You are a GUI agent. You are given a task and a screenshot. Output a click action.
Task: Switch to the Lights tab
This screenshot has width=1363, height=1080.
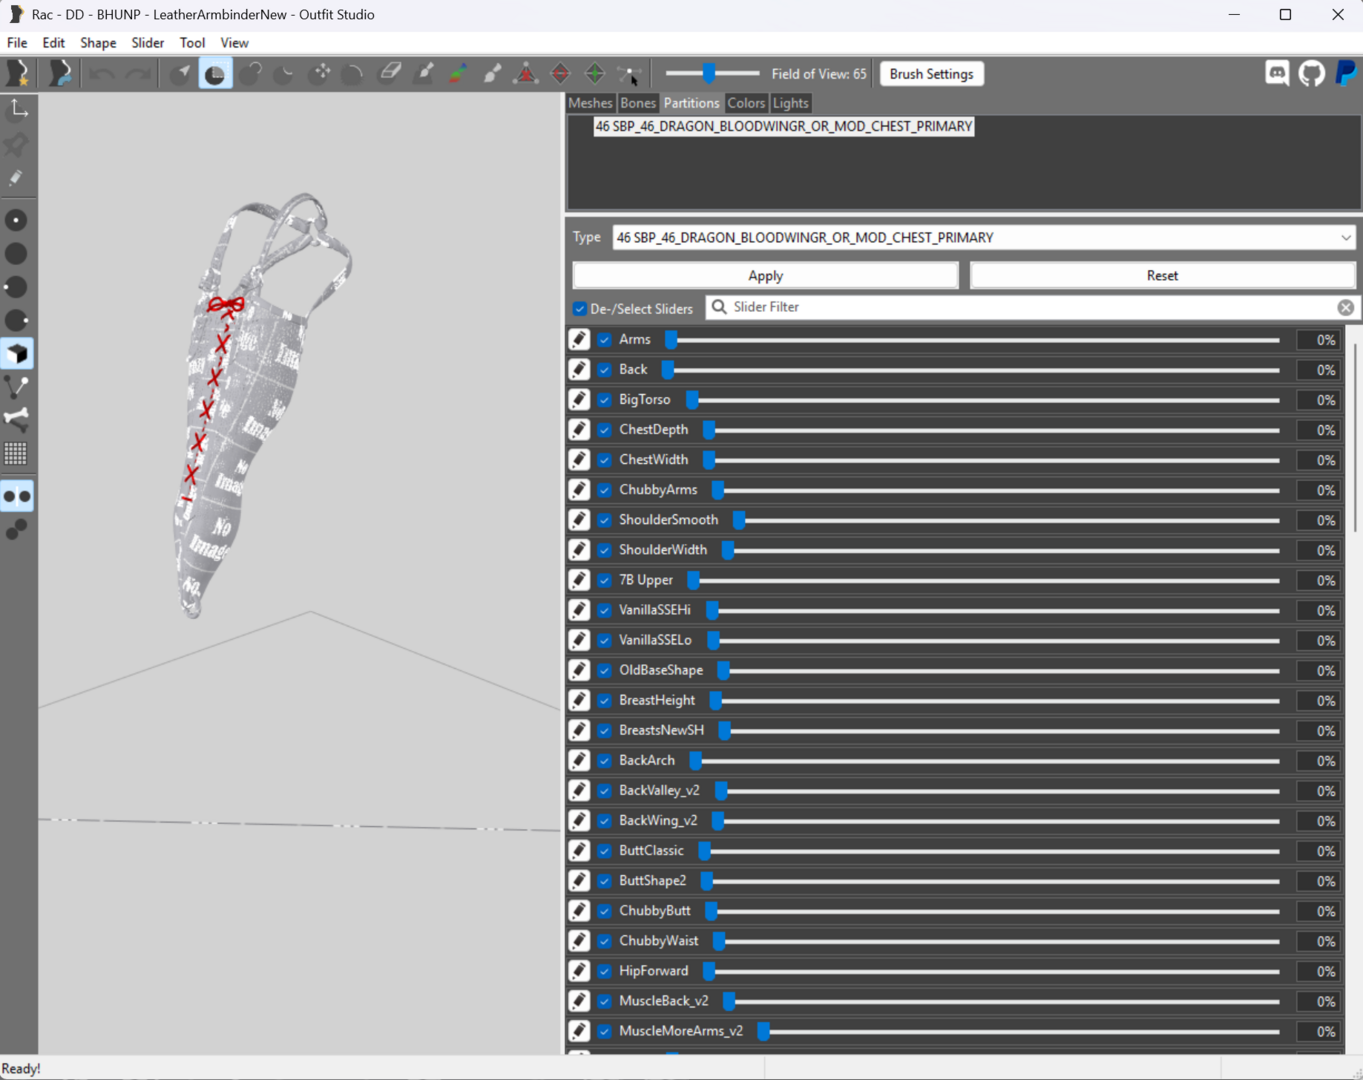(x=790, y=103)
